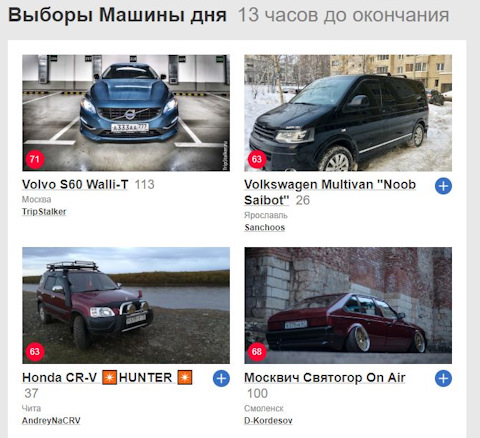Open Volkswagen Multivan "Noob Saibot" link

point(330,192)
